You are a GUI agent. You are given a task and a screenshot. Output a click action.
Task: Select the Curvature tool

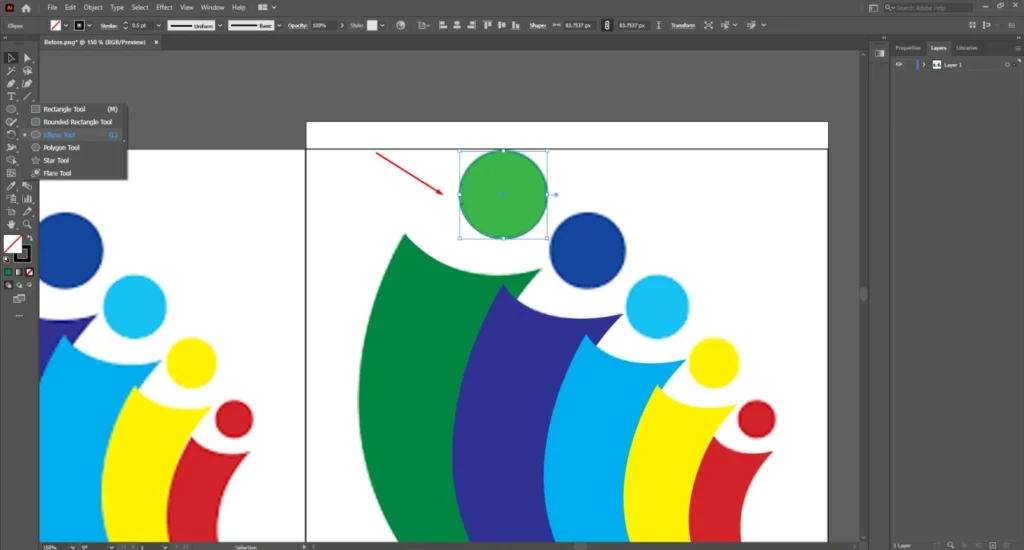click(27, 84)
